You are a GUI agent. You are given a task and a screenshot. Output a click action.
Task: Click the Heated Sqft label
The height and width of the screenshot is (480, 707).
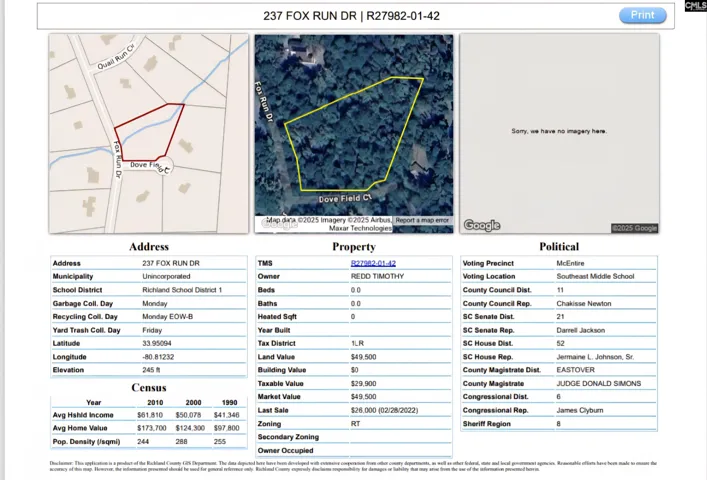coord(277,316)
